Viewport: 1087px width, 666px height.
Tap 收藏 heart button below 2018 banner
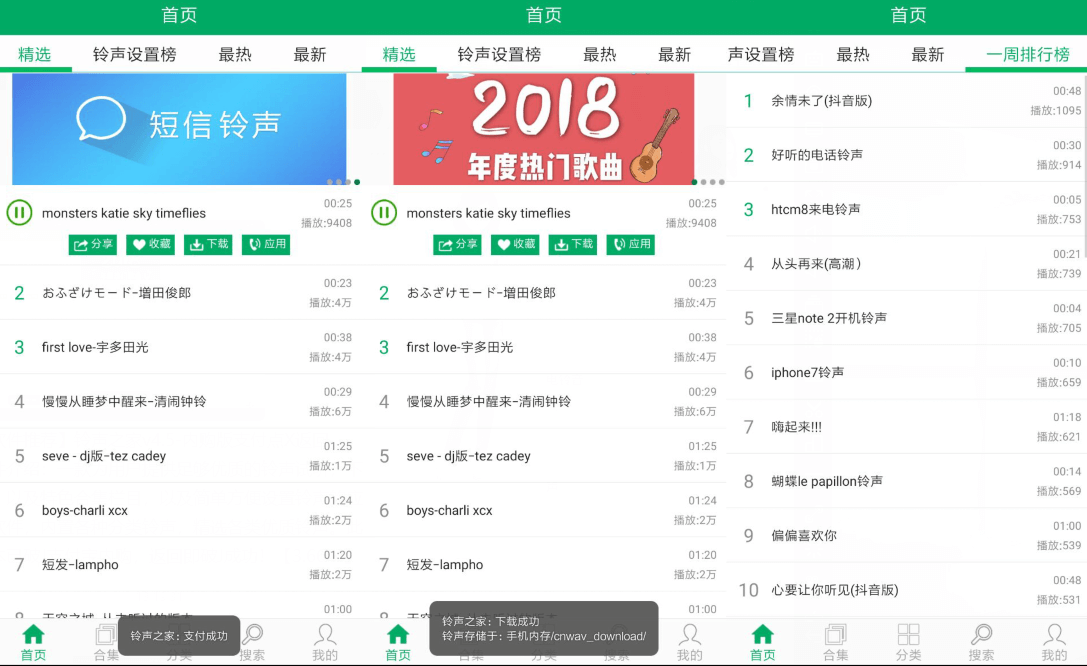[516, 244]
